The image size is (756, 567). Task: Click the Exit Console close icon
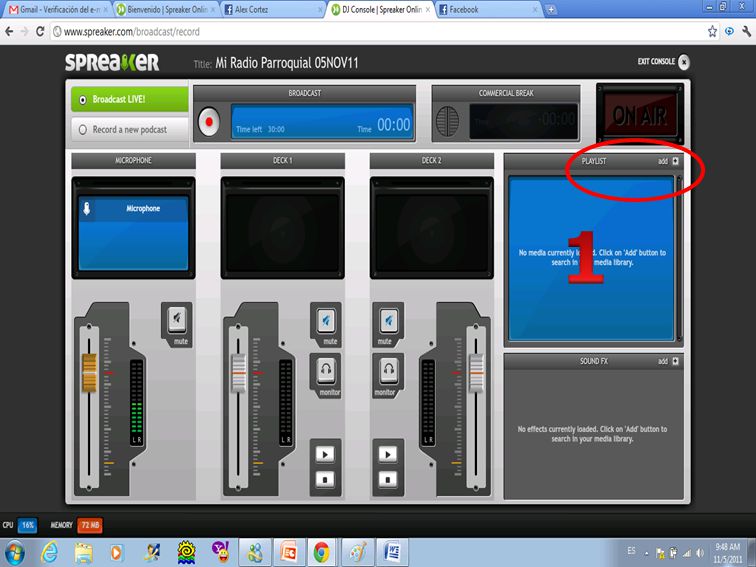[684, 62]
